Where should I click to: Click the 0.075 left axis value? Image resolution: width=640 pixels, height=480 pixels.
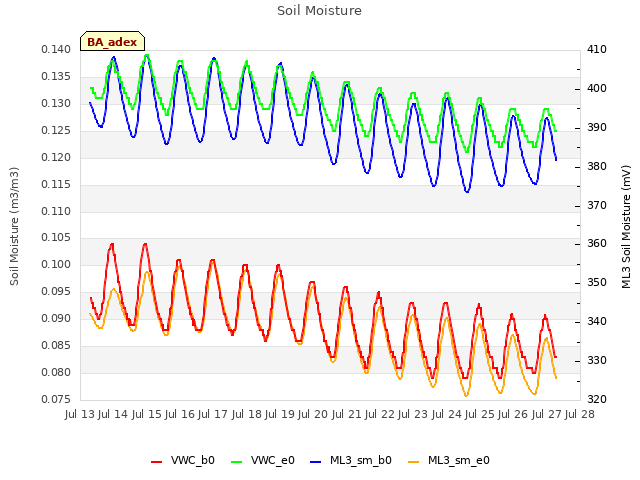click(x=56, y=399)
